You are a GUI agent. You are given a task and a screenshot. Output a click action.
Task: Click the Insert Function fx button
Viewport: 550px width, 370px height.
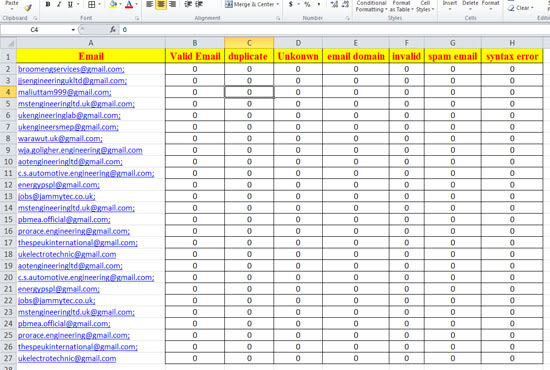113,30
